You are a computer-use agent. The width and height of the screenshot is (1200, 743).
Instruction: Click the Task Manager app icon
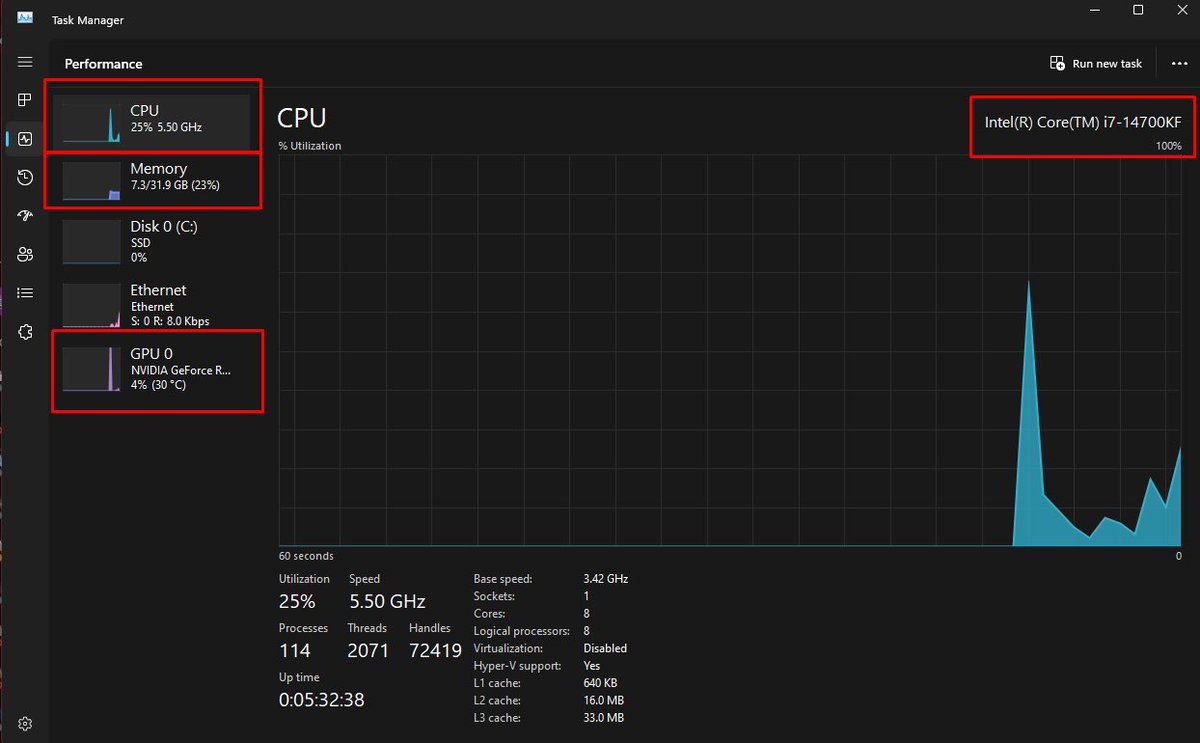[25, 19]
